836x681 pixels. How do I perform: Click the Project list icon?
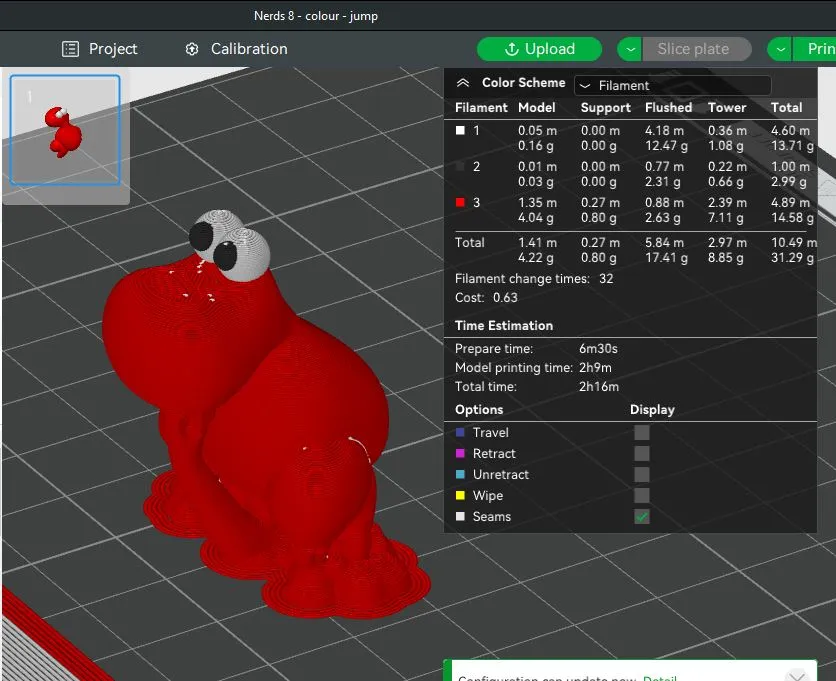[x=70, y=49]
